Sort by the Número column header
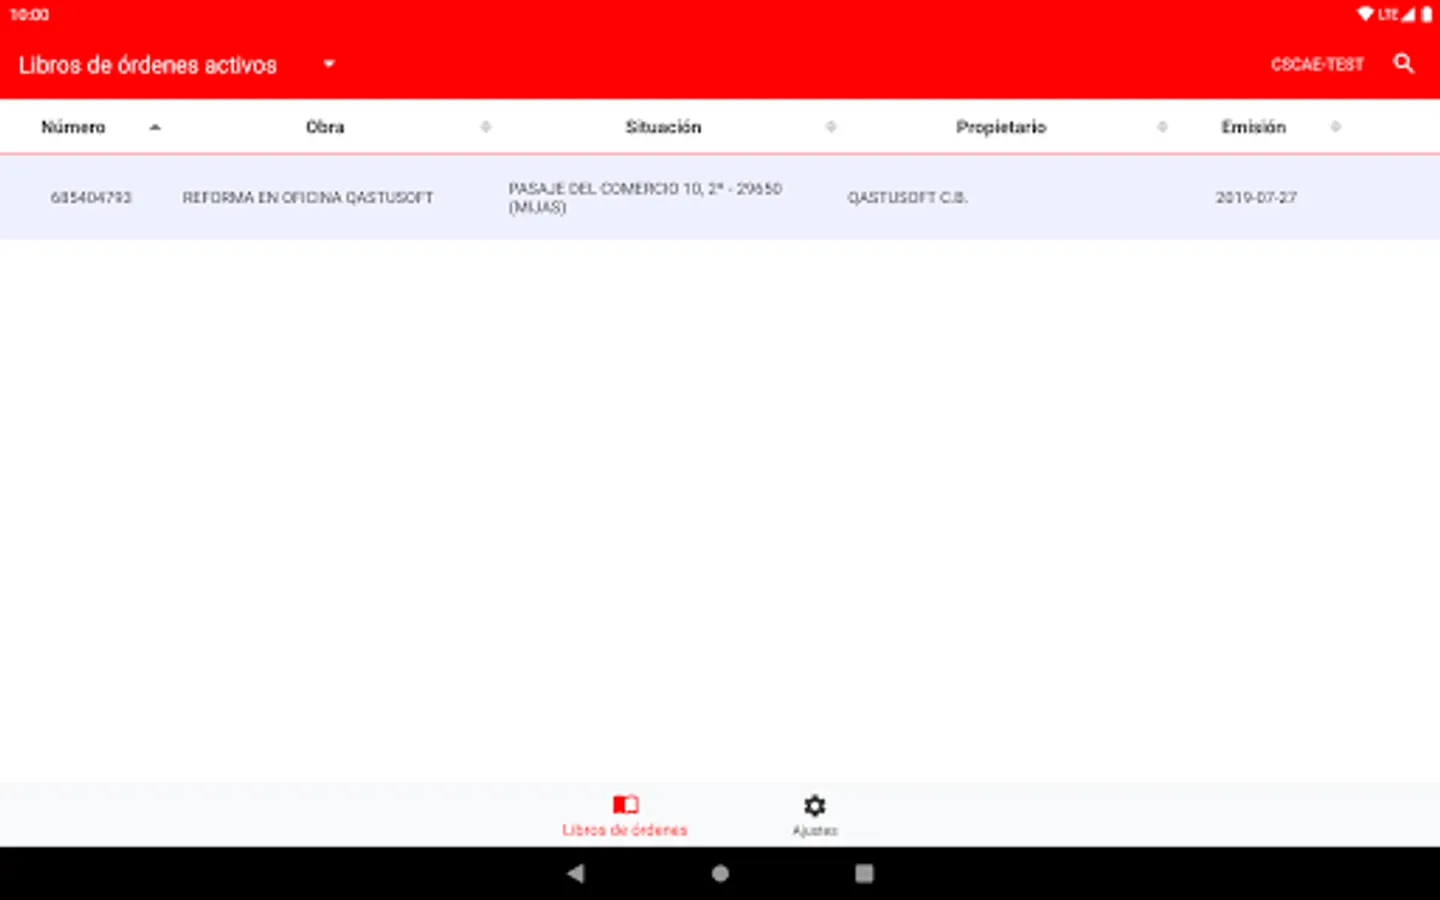 73,127
